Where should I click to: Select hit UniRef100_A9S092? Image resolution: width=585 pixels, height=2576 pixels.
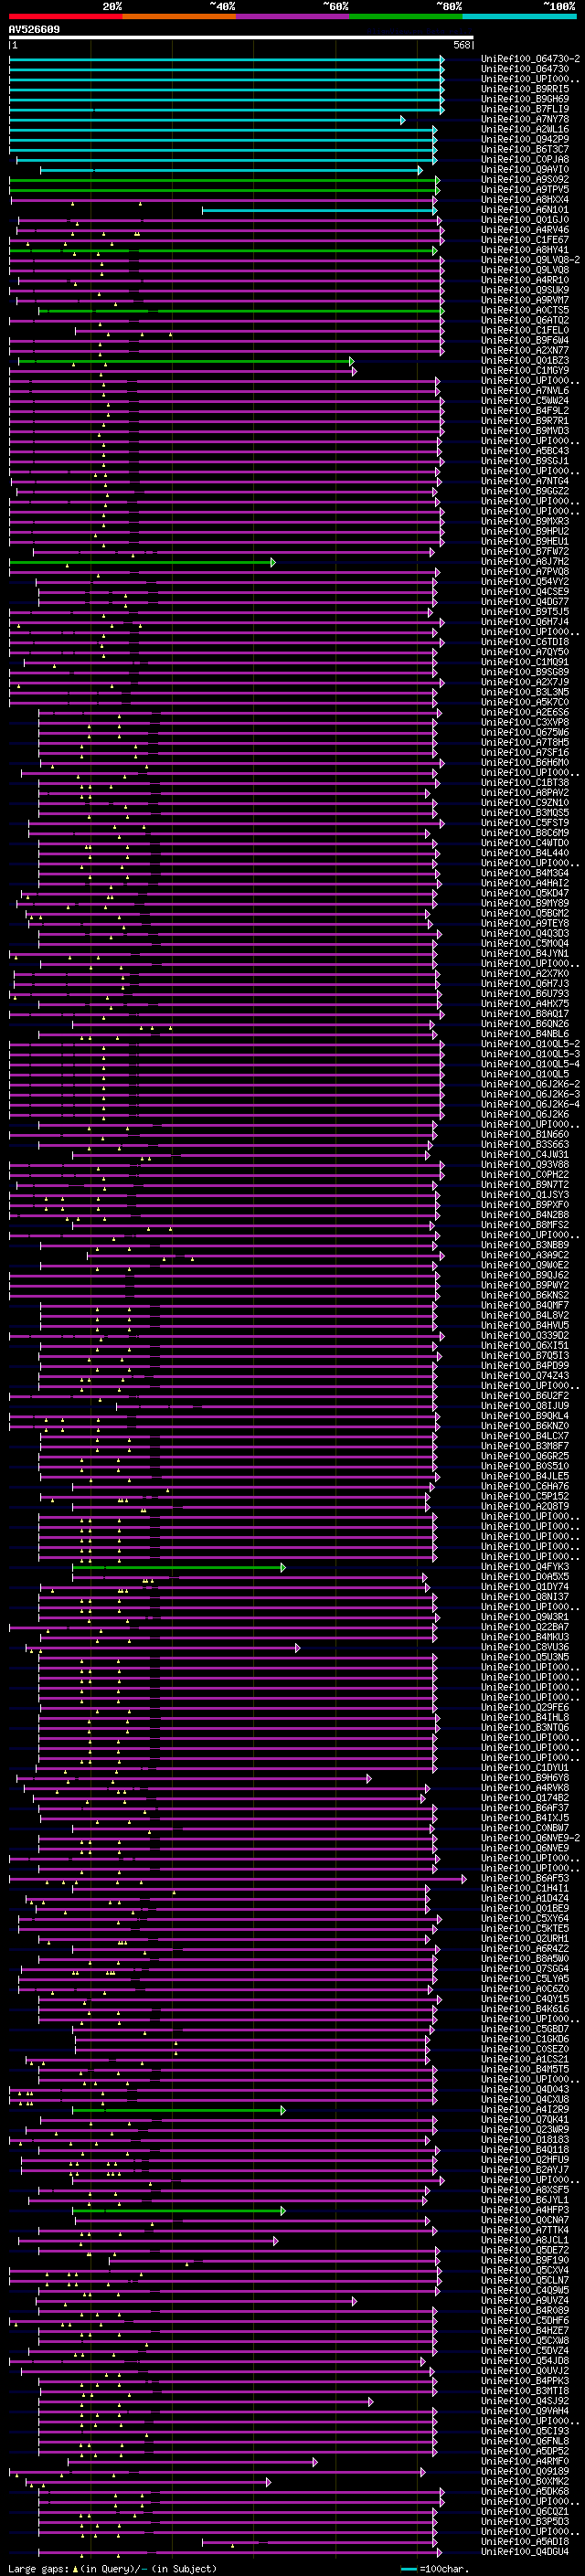(525, 180)
